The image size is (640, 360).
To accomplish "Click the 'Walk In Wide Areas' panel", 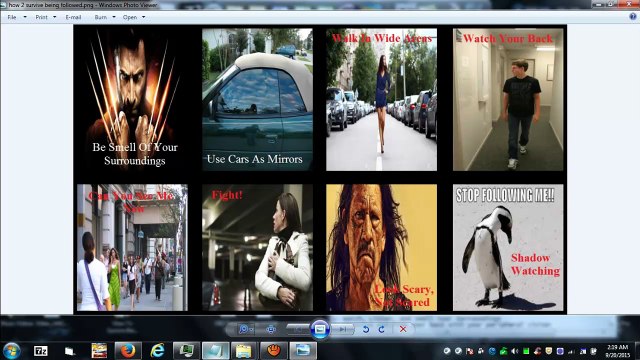I will pyautogui.click(x=381, y=99).
